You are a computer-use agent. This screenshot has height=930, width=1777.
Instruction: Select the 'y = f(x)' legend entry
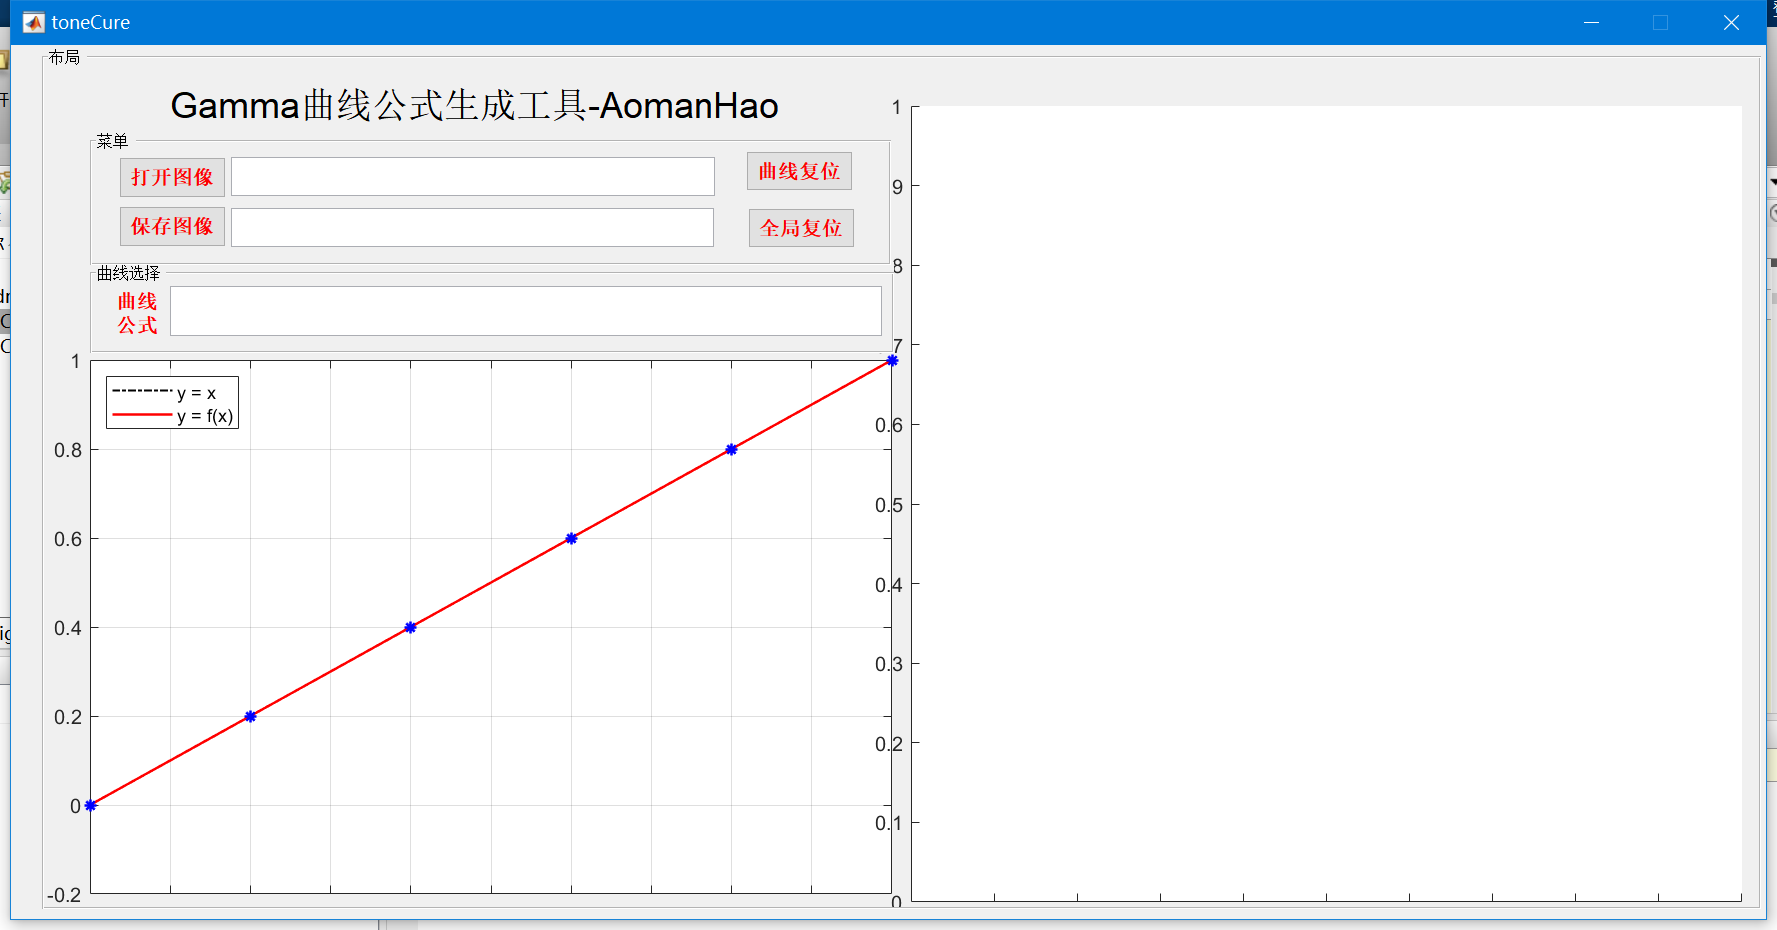point(204,415)
